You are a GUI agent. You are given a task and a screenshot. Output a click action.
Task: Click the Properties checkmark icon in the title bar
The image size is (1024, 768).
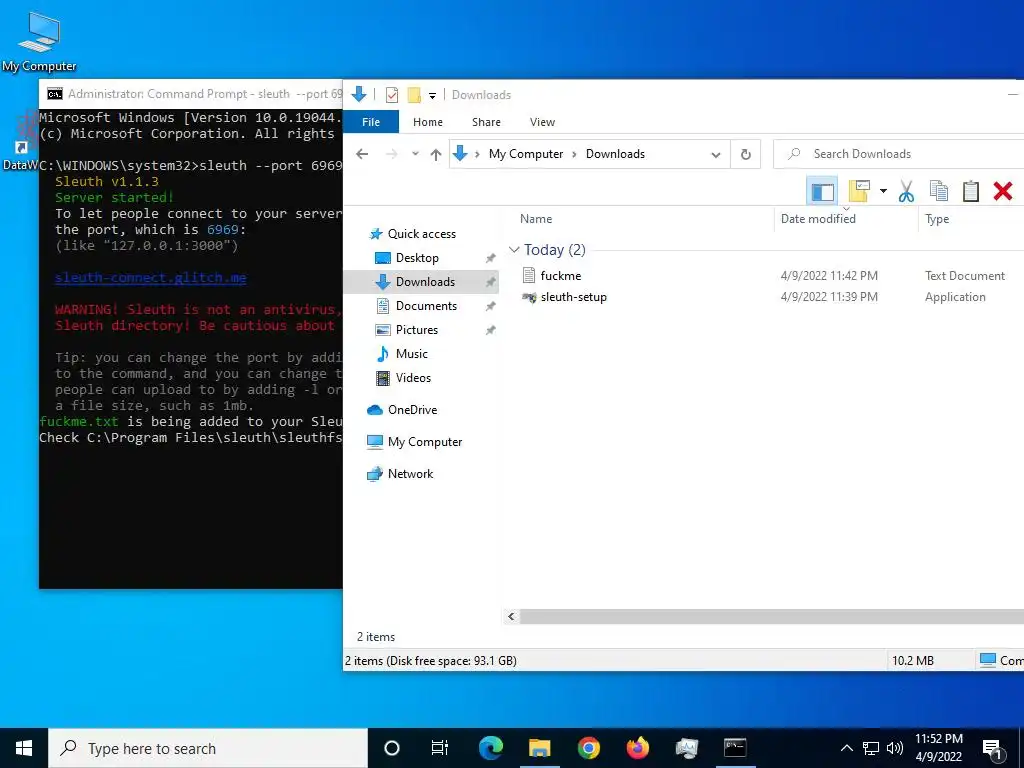pyautogui.click(x=392, y=95)
